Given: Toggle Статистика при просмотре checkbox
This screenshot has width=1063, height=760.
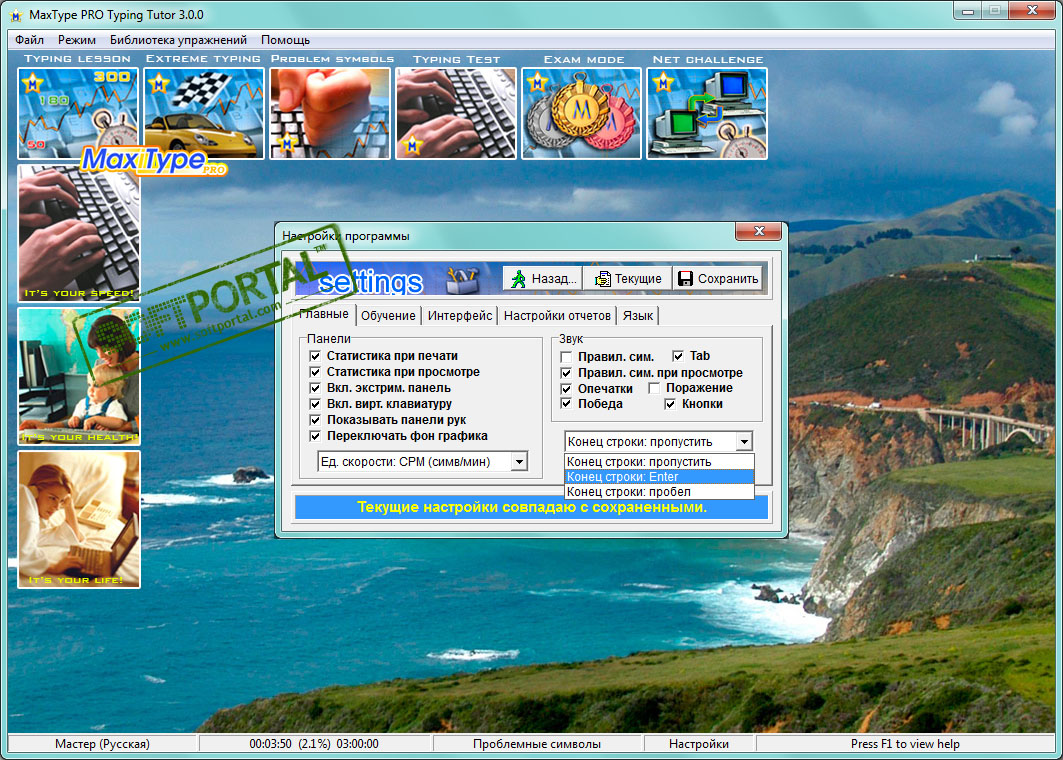Looking at the screenshot, I should (x=315, y=372).
